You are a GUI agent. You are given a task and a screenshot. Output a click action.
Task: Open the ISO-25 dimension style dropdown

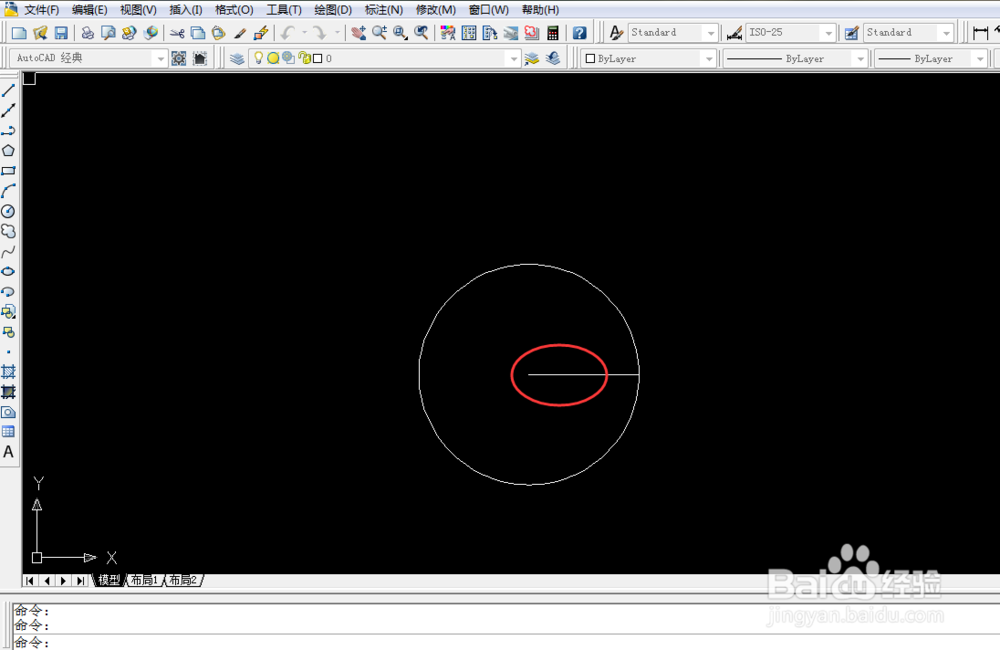pos(828,33)
